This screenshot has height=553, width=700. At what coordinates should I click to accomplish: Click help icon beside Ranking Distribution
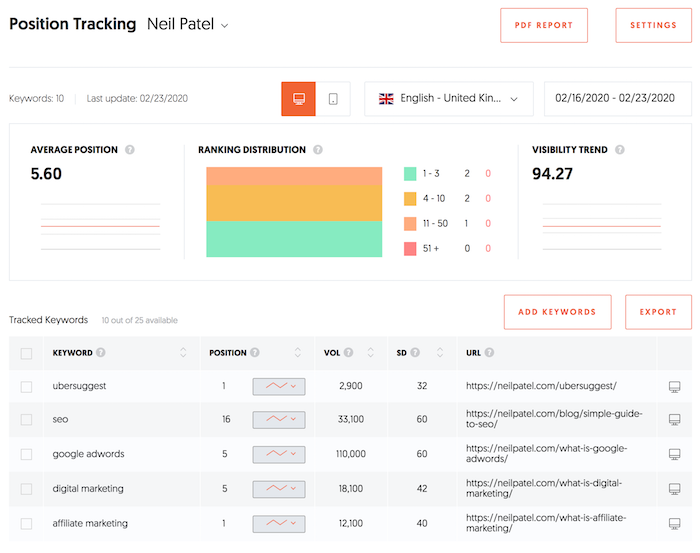318,150
